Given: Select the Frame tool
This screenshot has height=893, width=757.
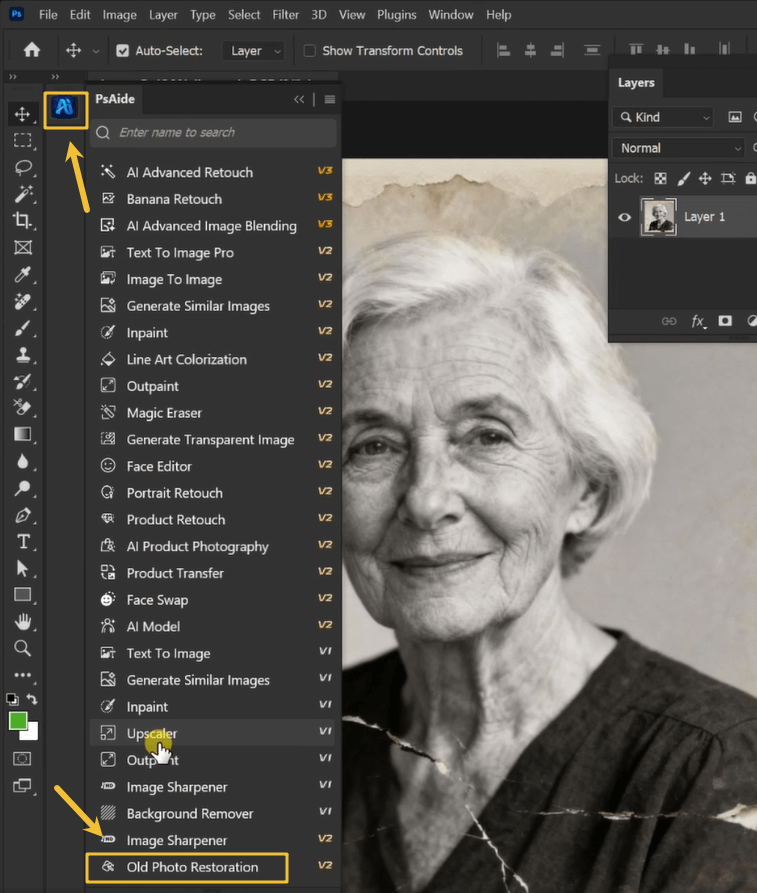Looking at the screenshot, I should click(22, 248).
